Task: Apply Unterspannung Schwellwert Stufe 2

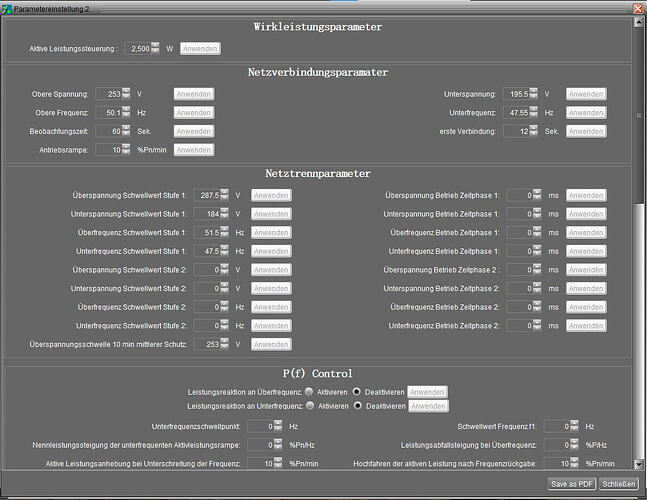Action: [271, 288]
